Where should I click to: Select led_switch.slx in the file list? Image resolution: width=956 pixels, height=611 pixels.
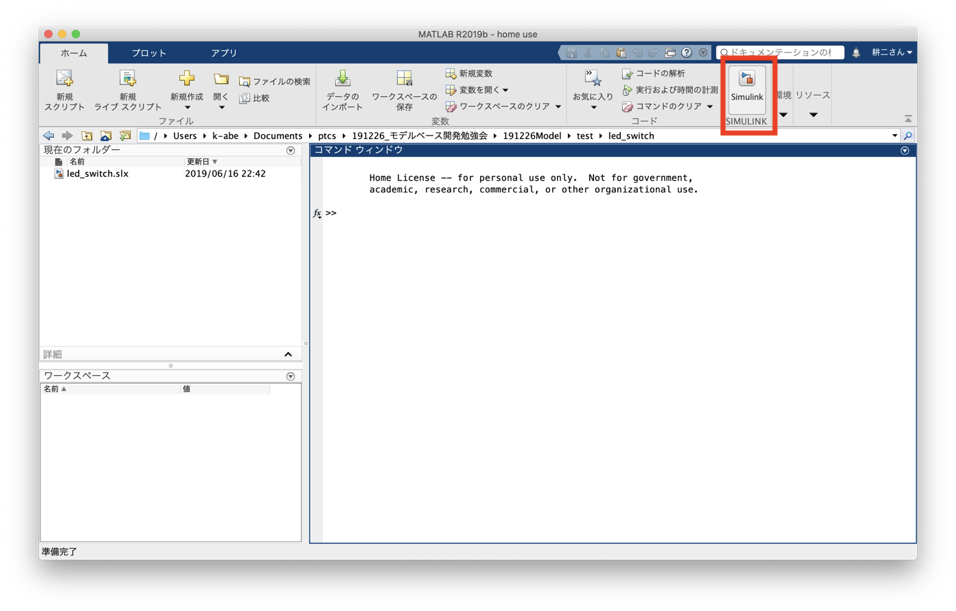[97, 174]
